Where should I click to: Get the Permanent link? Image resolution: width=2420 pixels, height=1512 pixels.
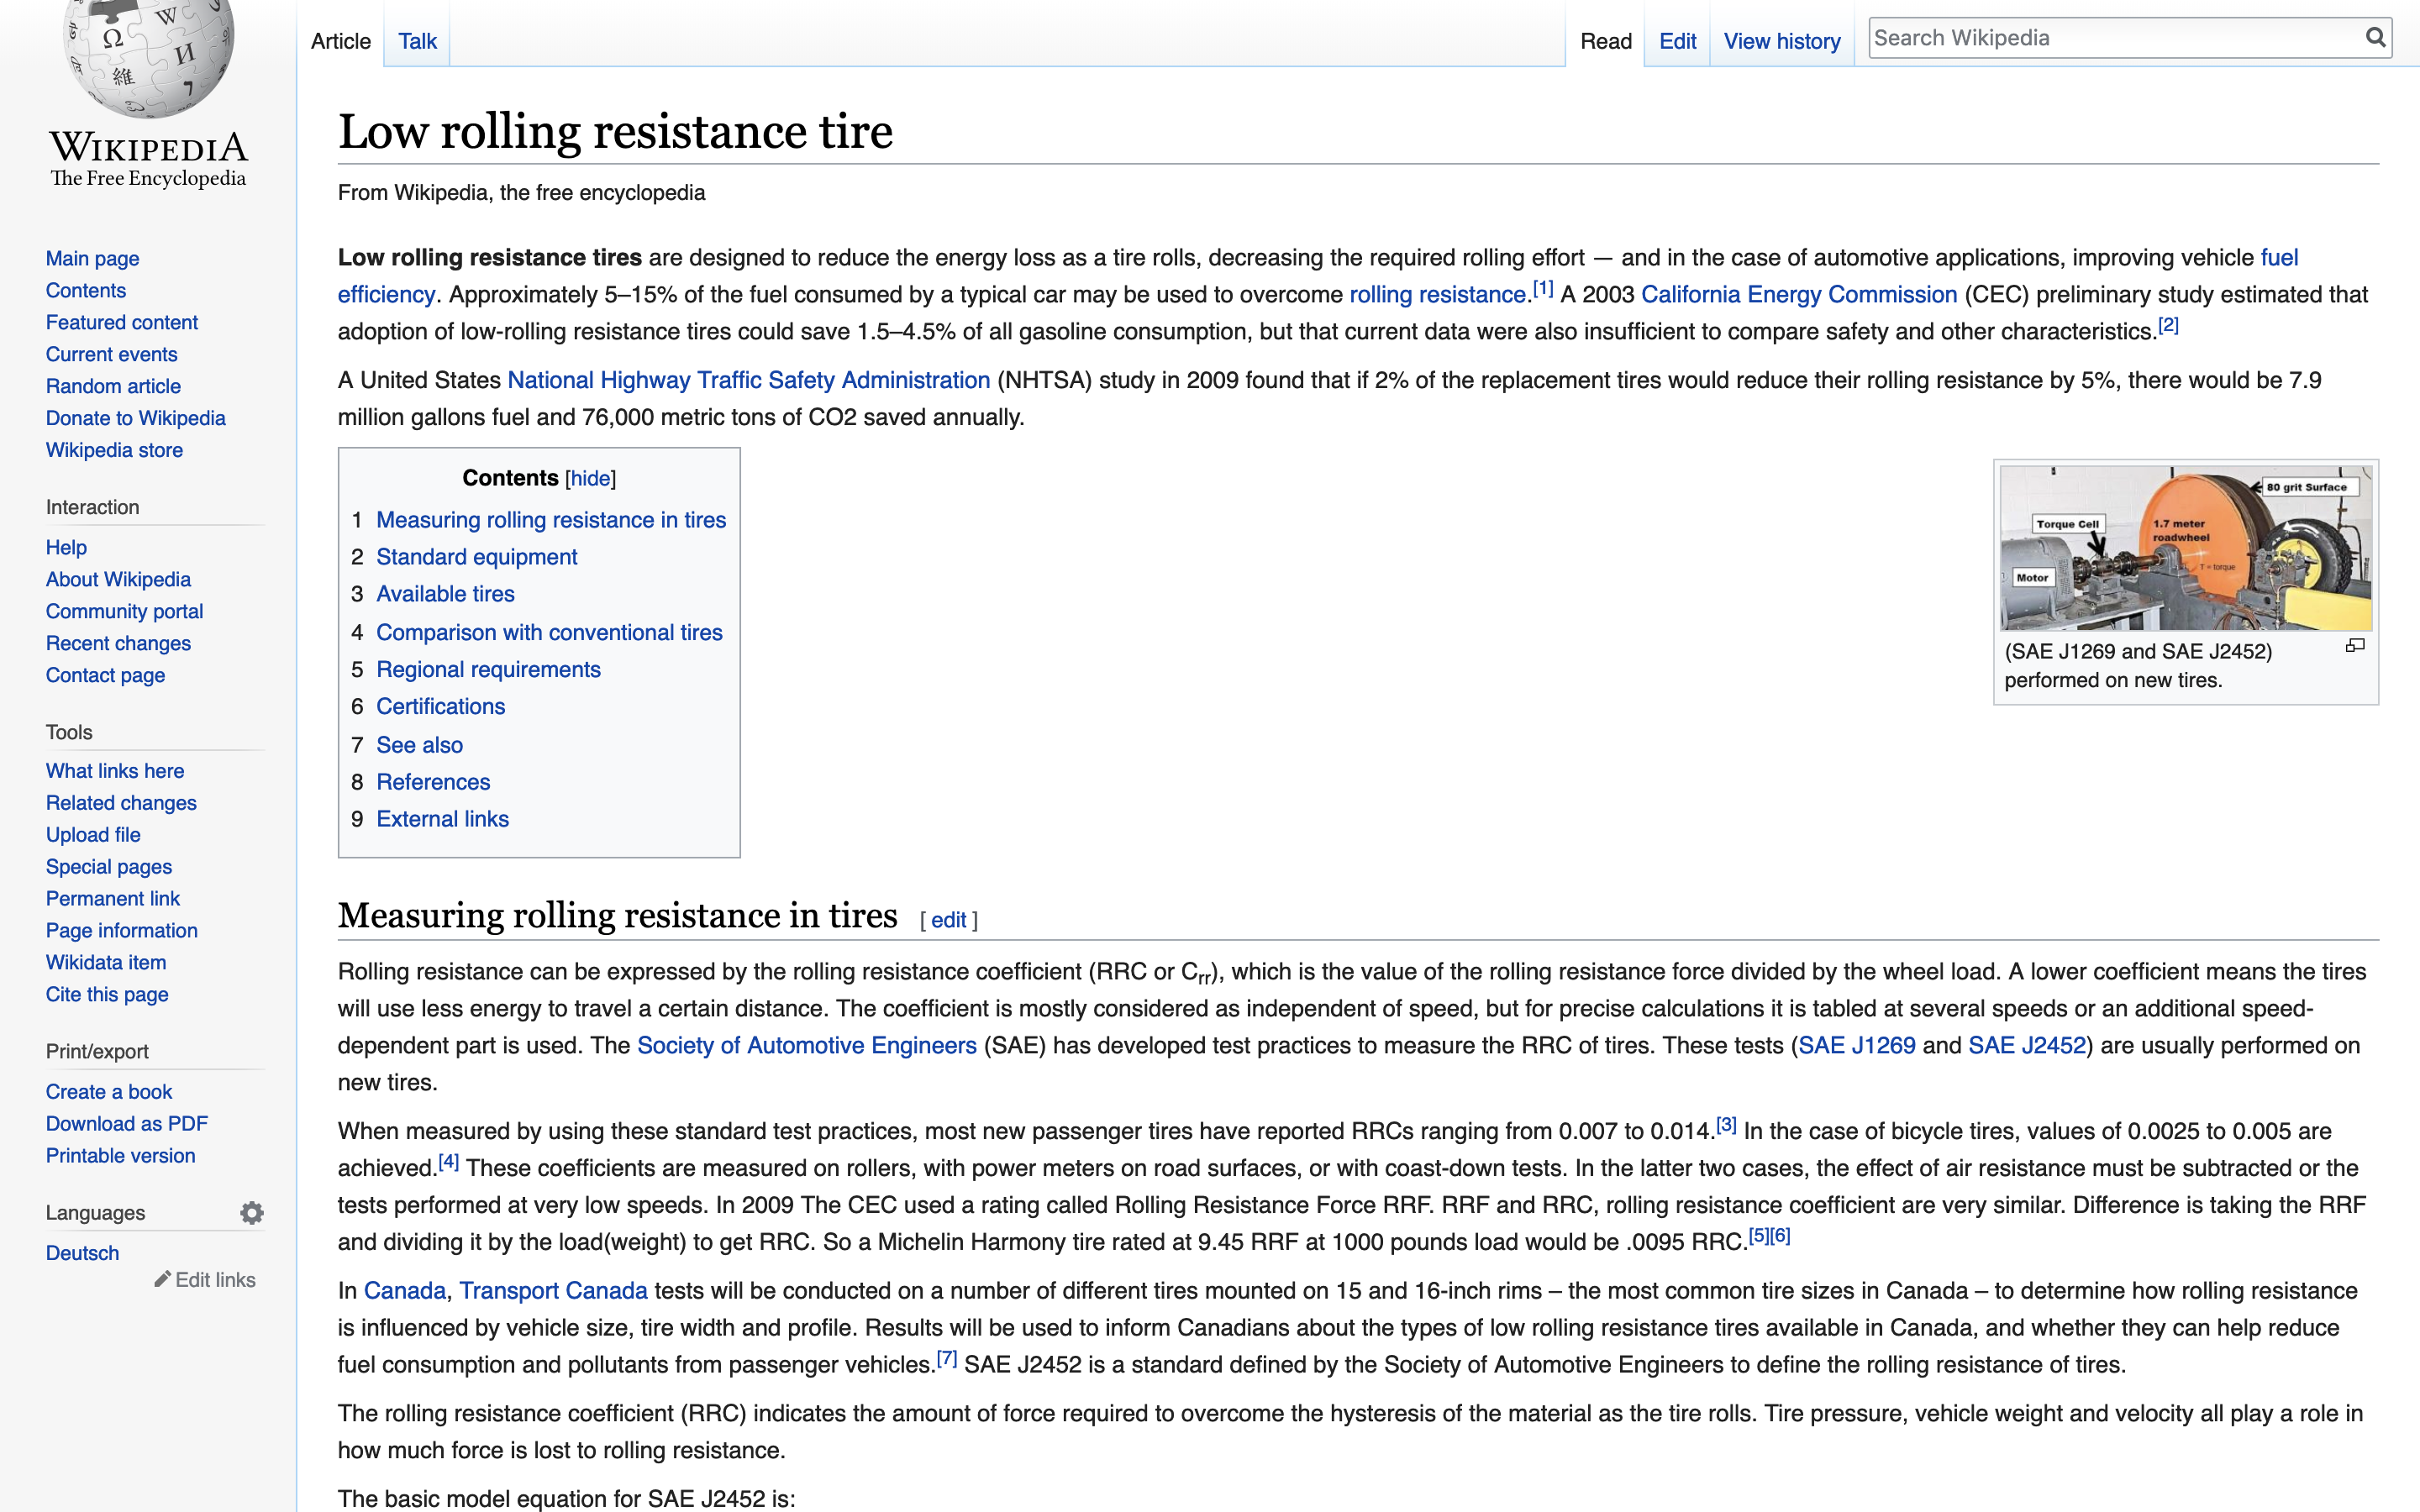click(x=113, y=899)
